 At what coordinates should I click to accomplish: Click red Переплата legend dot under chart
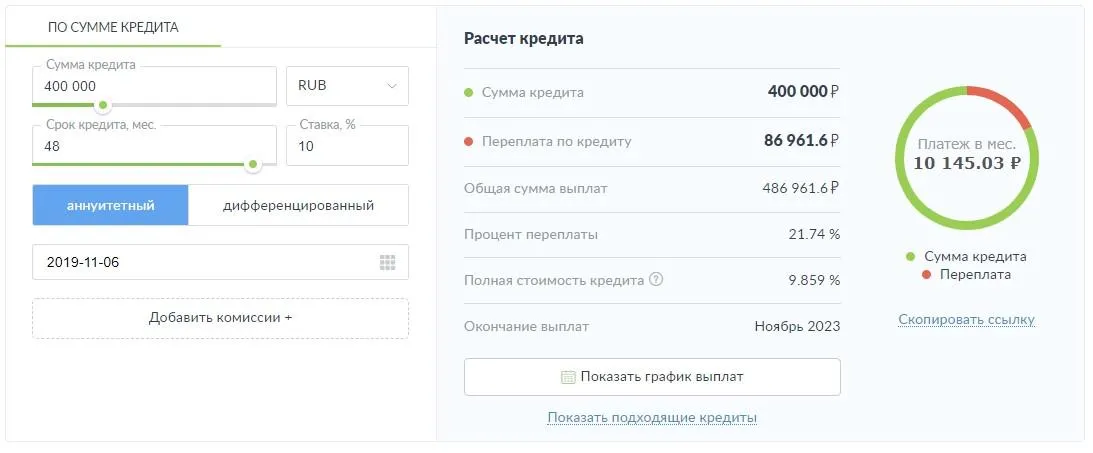click(x=926, y=274)
